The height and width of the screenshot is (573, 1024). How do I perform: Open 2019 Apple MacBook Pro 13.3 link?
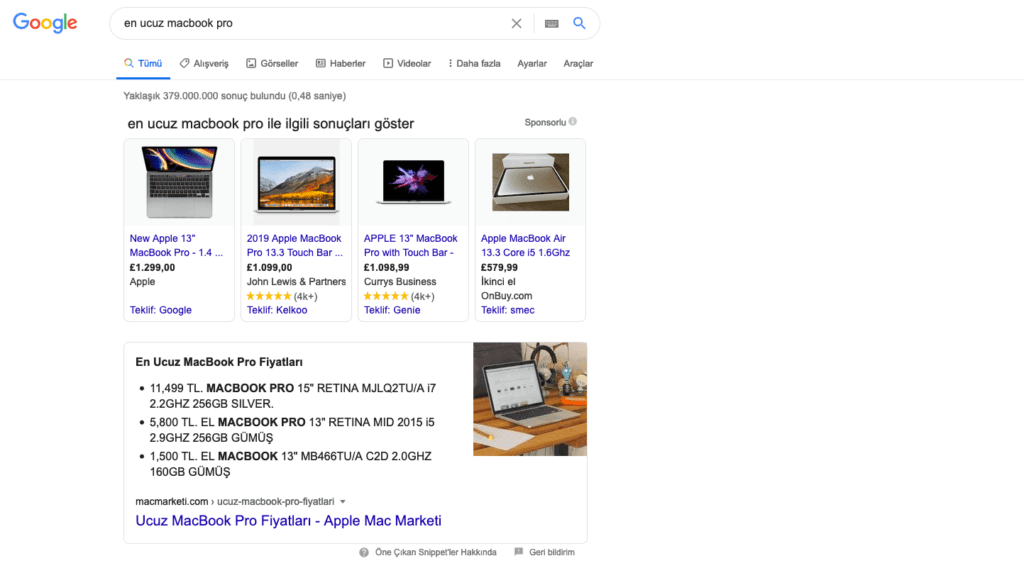(295, 246)
